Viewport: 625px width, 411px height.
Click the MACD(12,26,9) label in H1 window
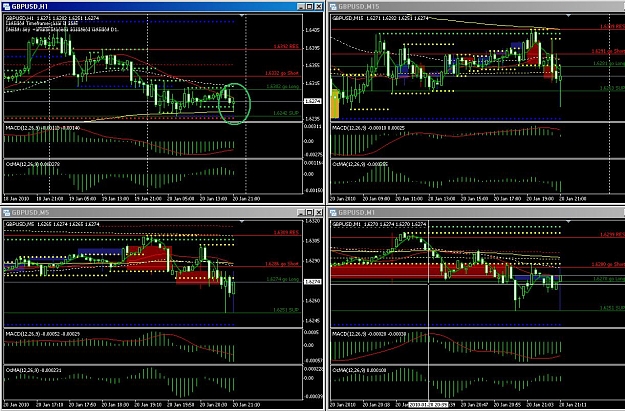(24, 128)
